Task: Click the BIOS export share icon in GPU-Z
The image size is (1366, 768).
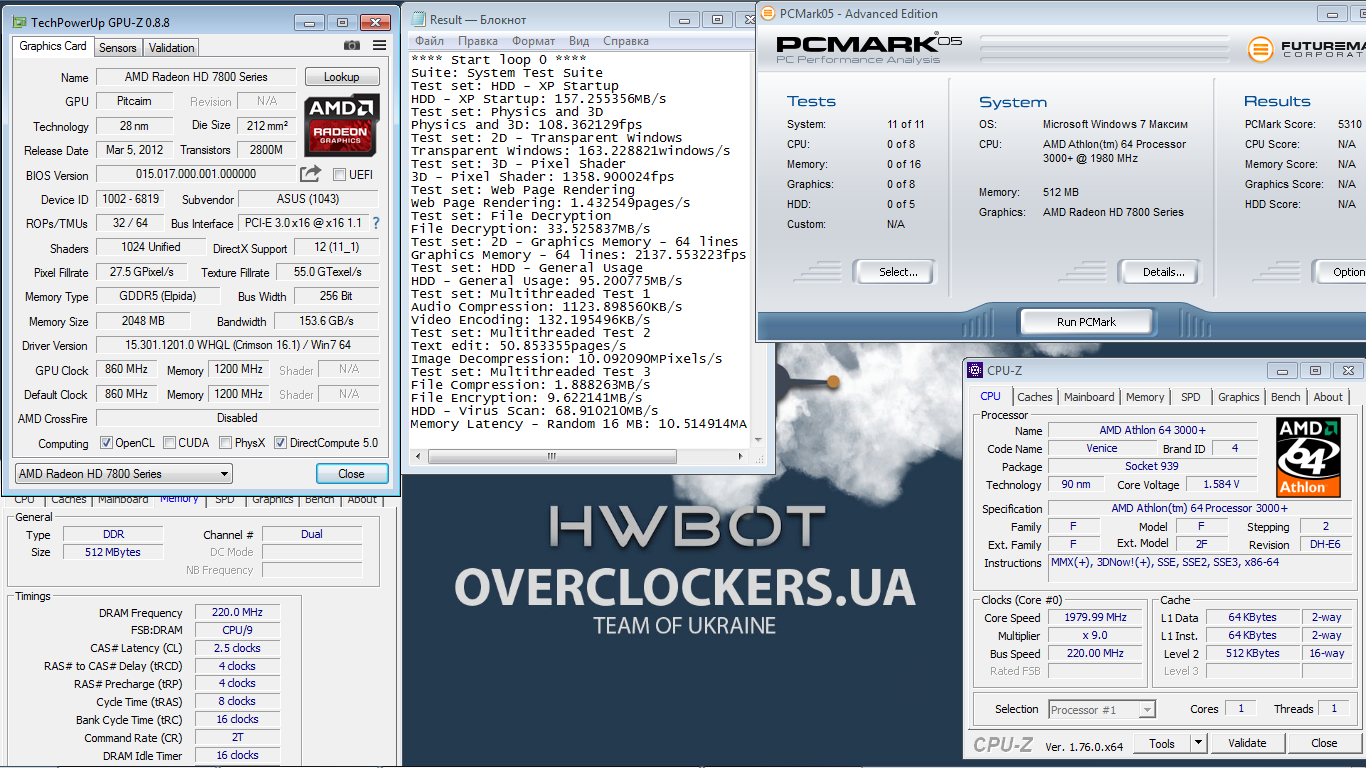Action: pos(311,174)
